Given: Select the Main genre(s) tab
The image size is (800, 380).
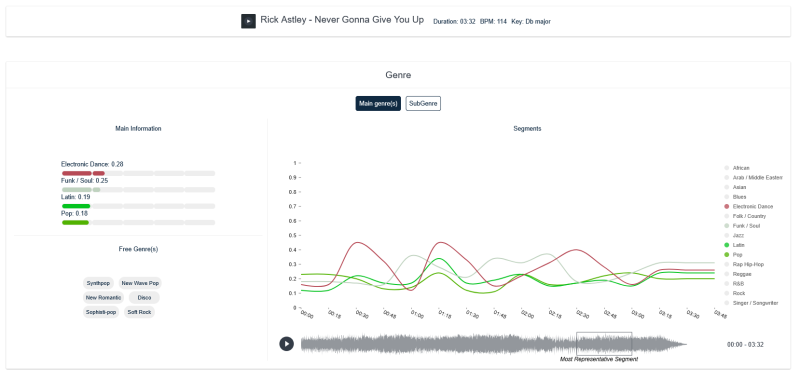Looking at the screenshot, I should point(378,104).
